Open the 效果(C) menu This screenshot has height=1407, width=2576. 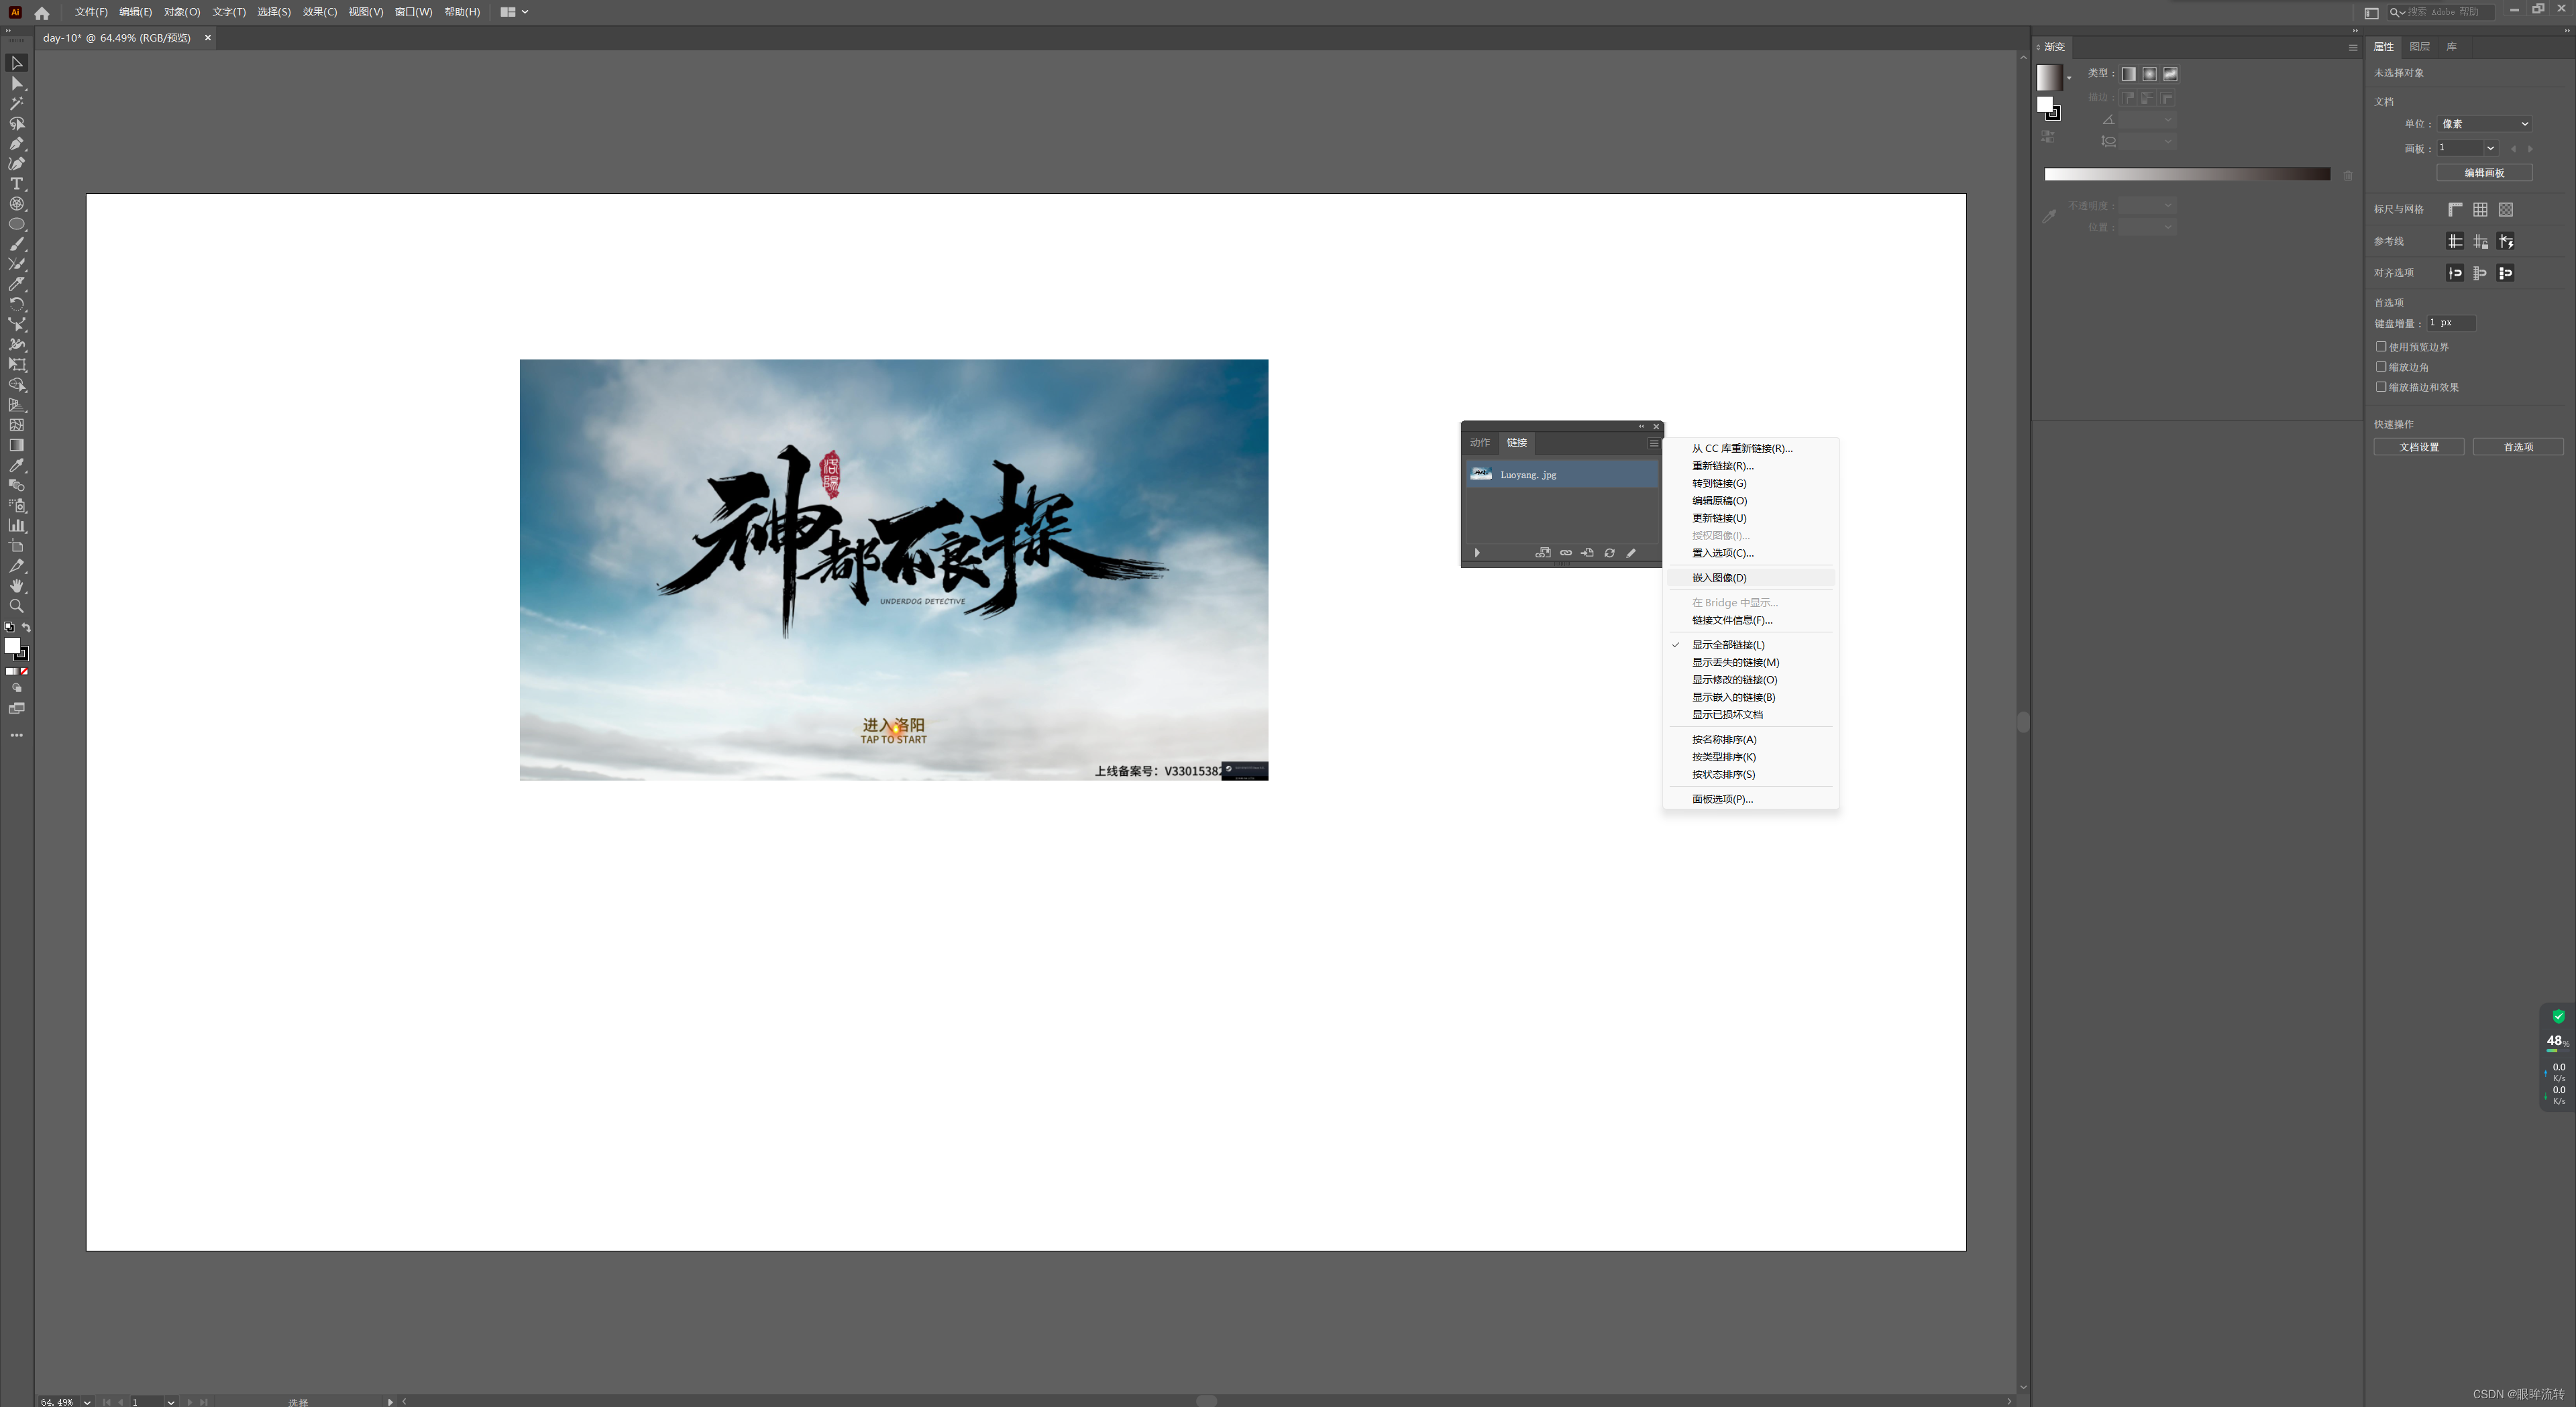tap(320, 12)
